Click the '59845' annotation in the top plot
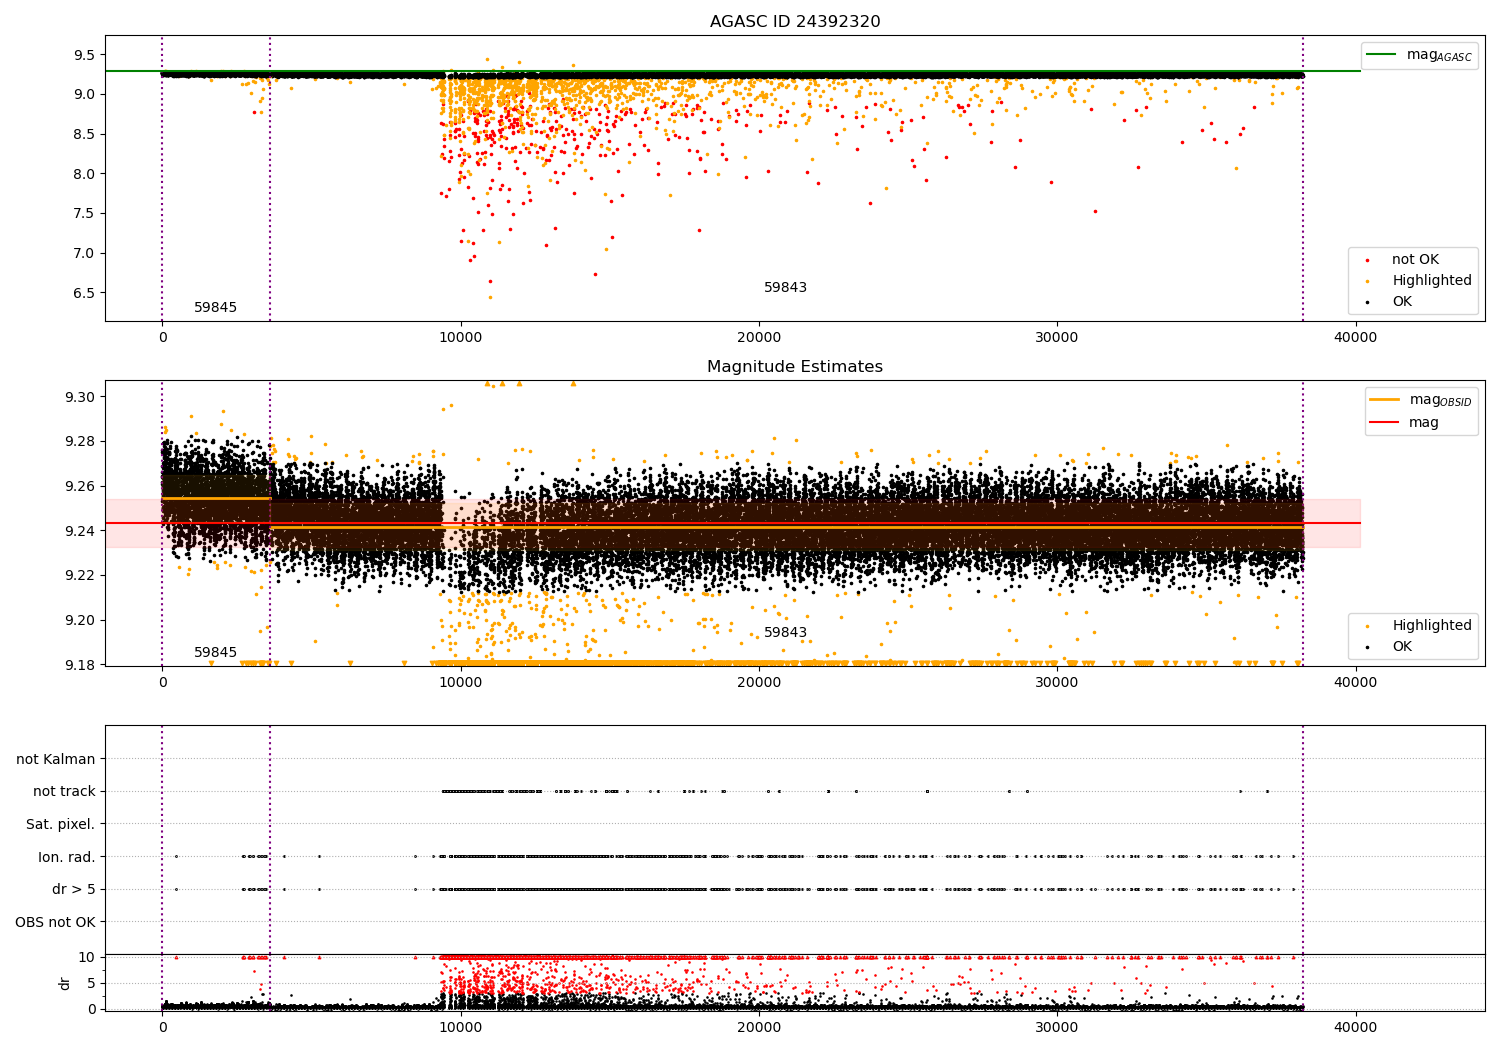This screenshot has height=1050, width=1500. 215,308
